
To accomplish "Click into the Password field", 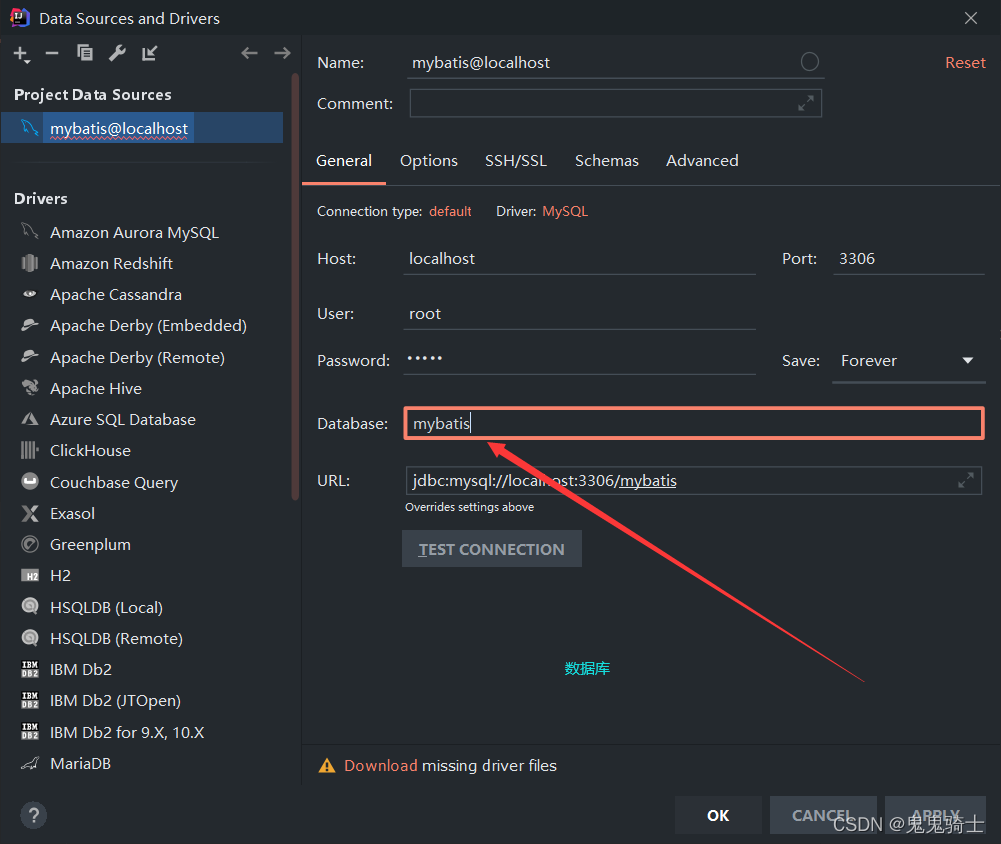I will pos(580,359).
